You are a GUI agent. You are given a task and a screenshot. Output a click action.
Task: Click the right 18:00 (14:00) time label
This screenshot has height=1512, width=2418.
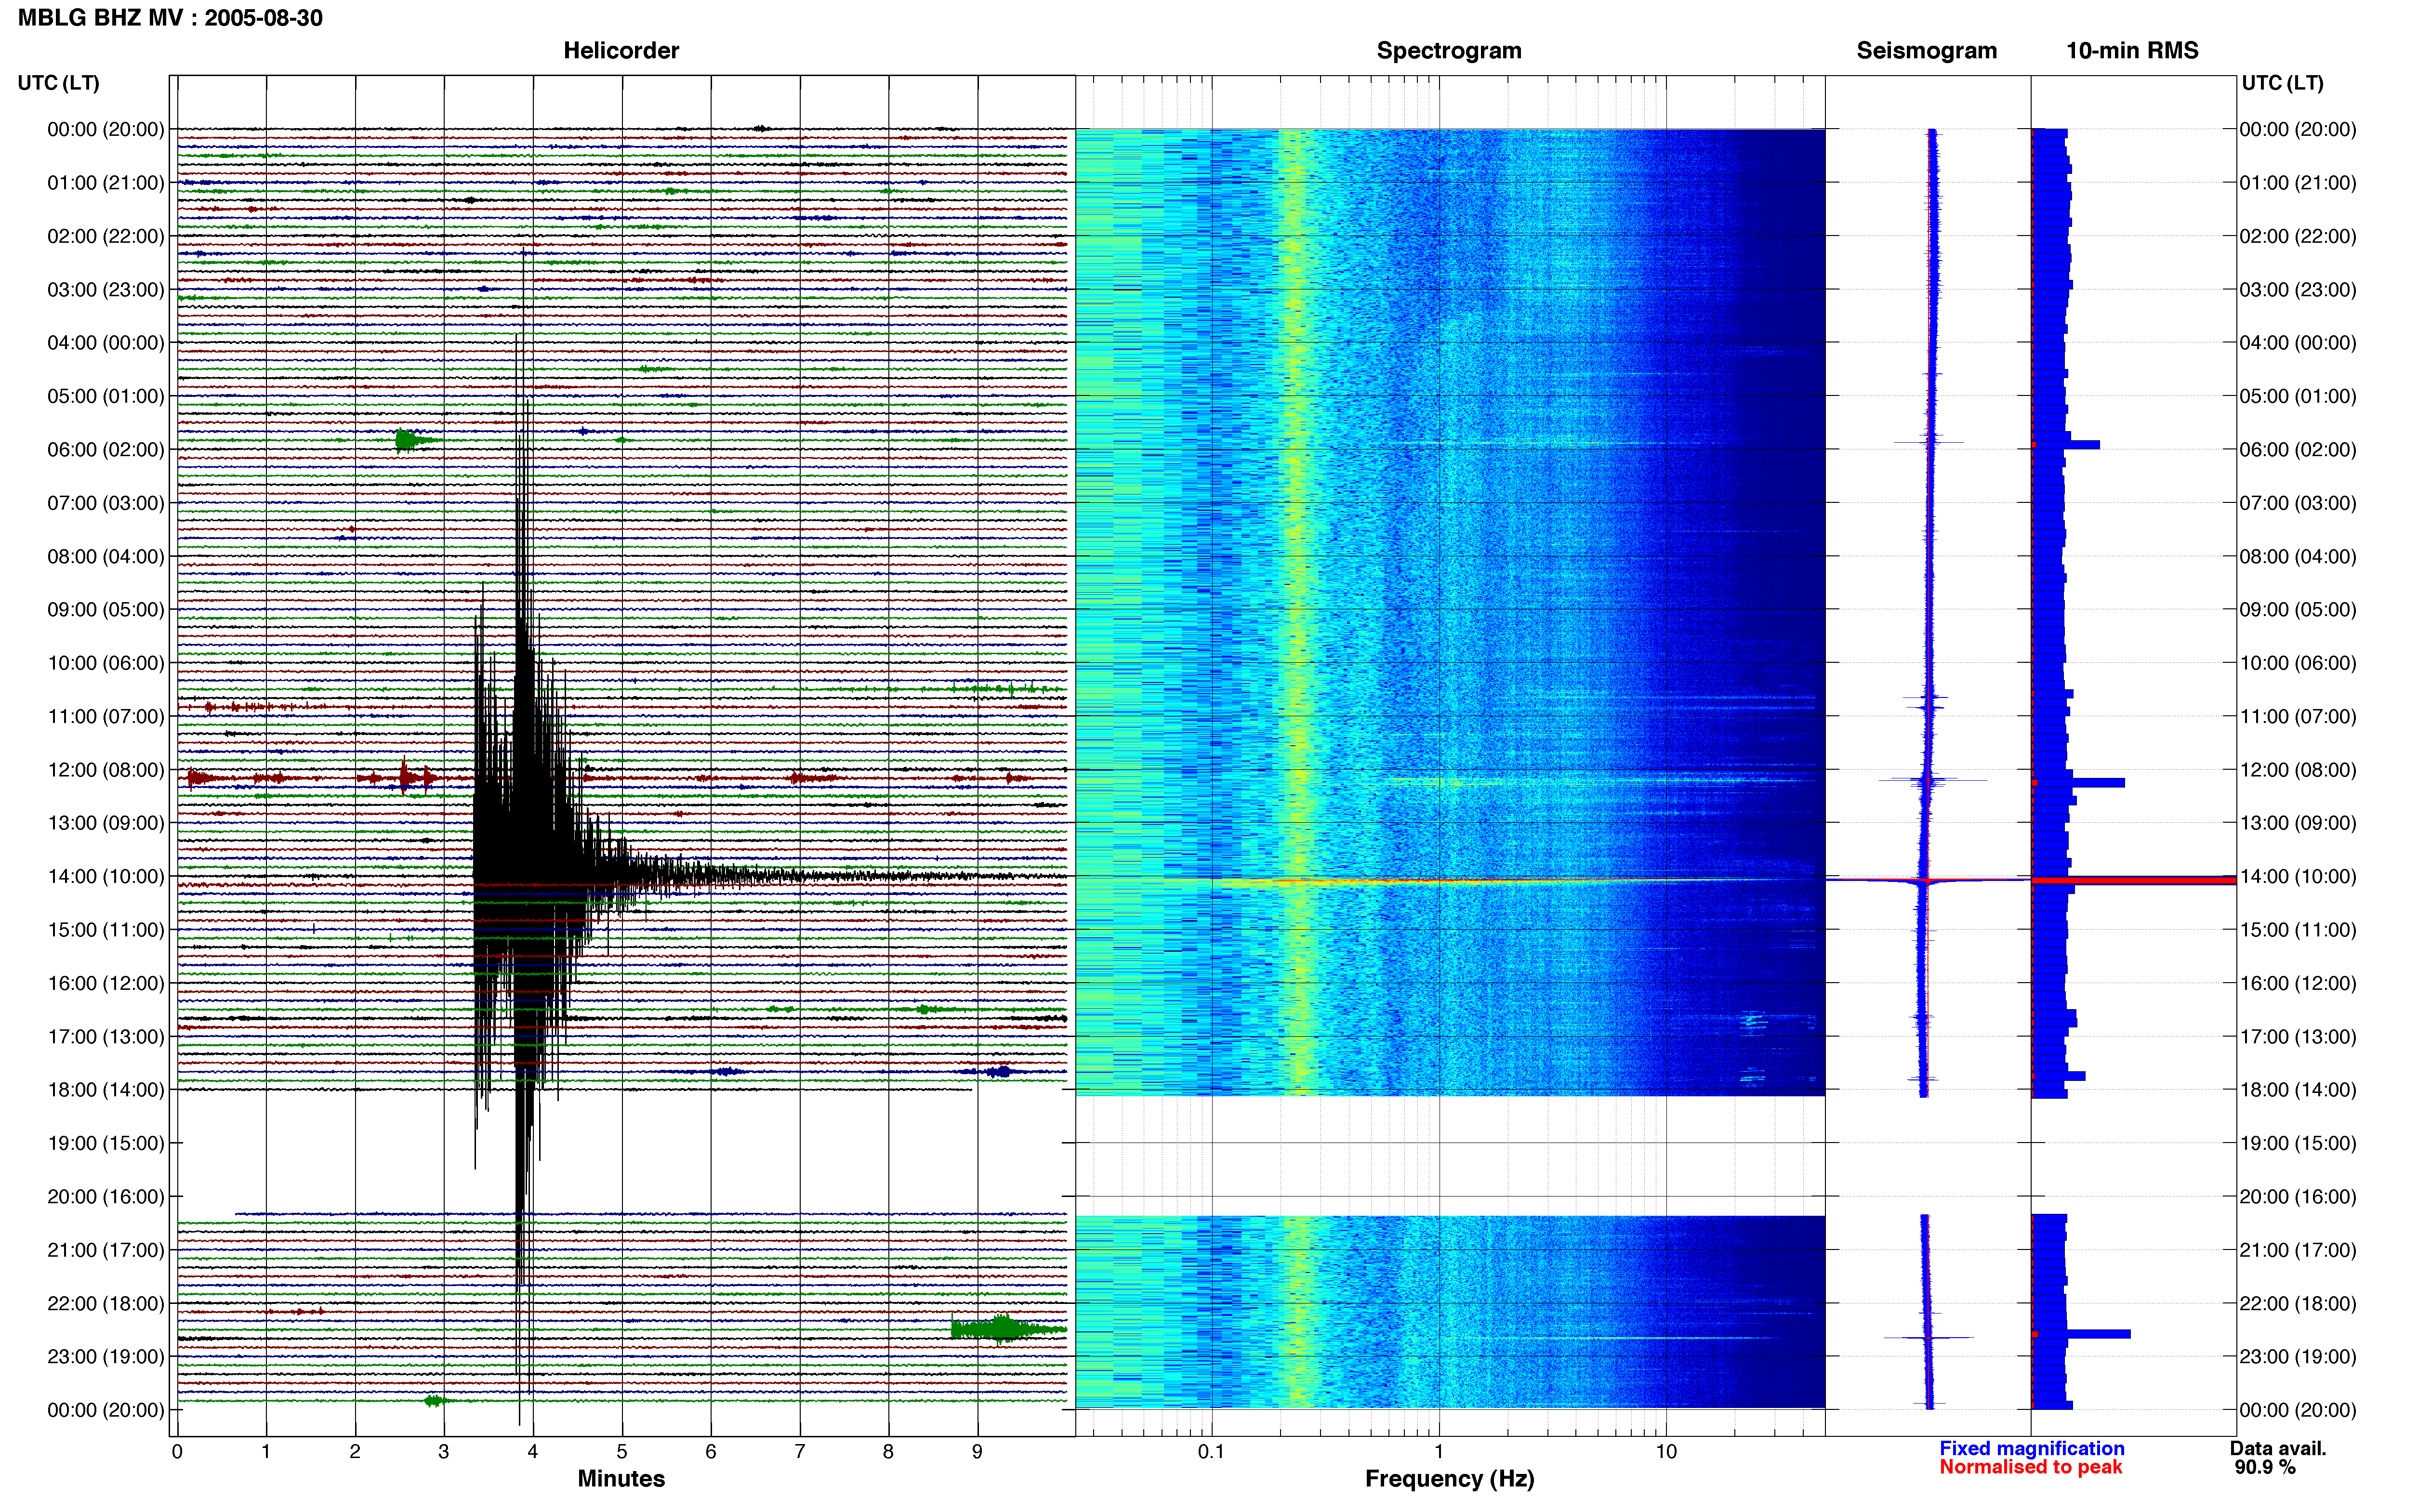point(2298,1090)
